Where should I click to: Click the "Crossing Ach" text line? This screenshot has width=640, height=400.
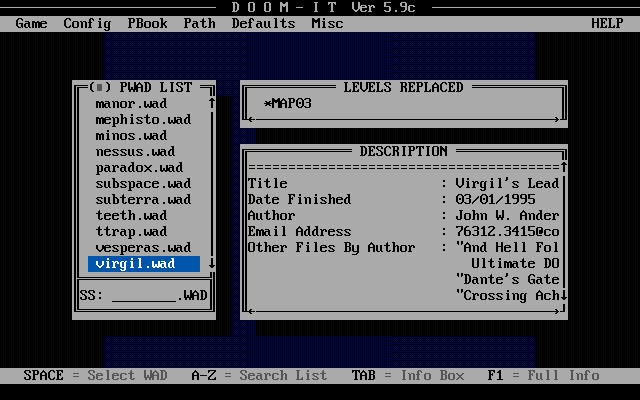coord(507,296)
